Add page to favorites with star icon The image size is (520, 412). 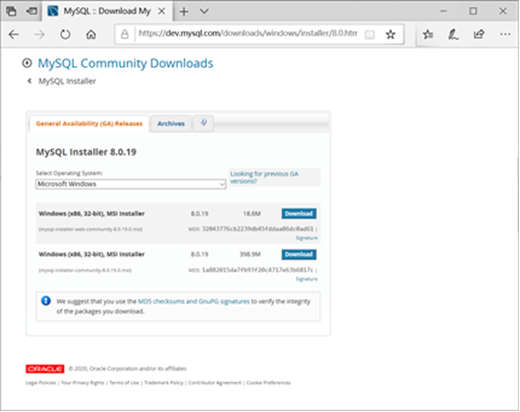coord(390,34)
